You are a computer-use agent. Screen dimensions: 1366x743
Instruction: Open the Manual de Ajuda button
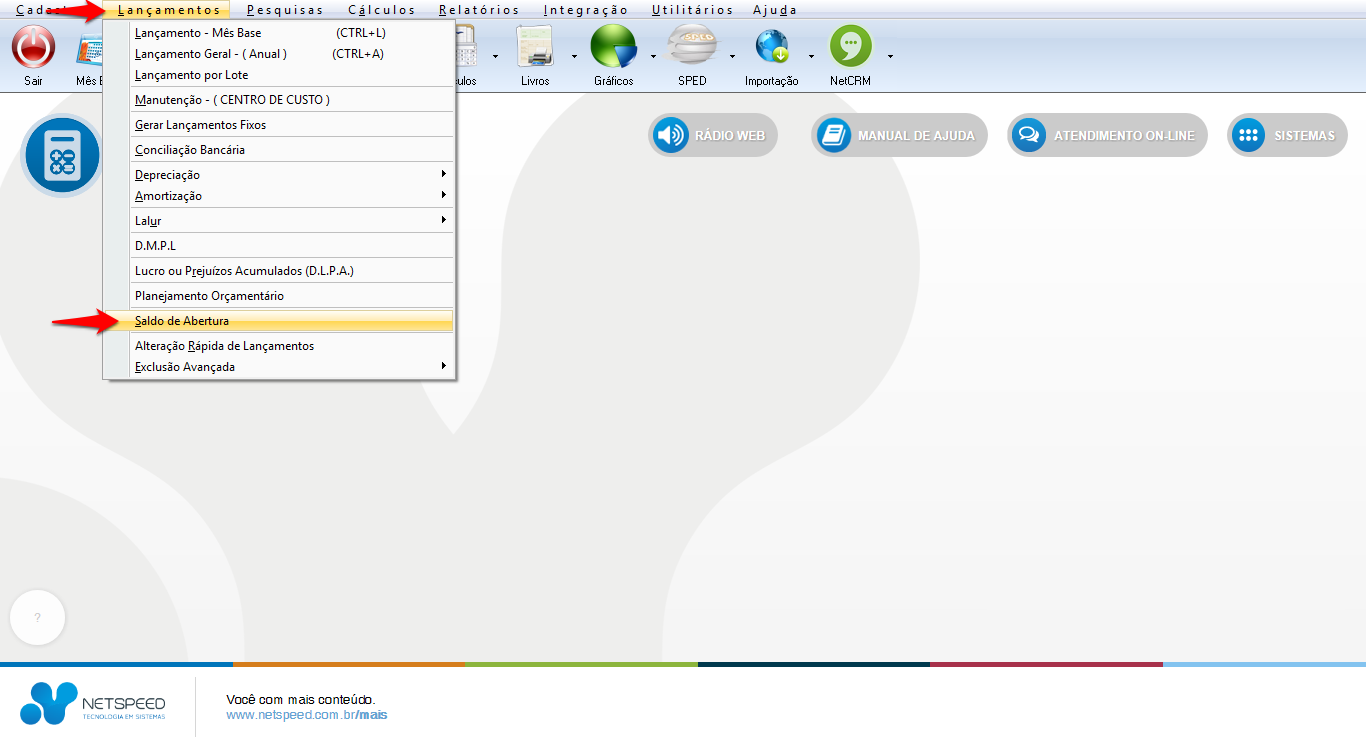coord(899,135)
